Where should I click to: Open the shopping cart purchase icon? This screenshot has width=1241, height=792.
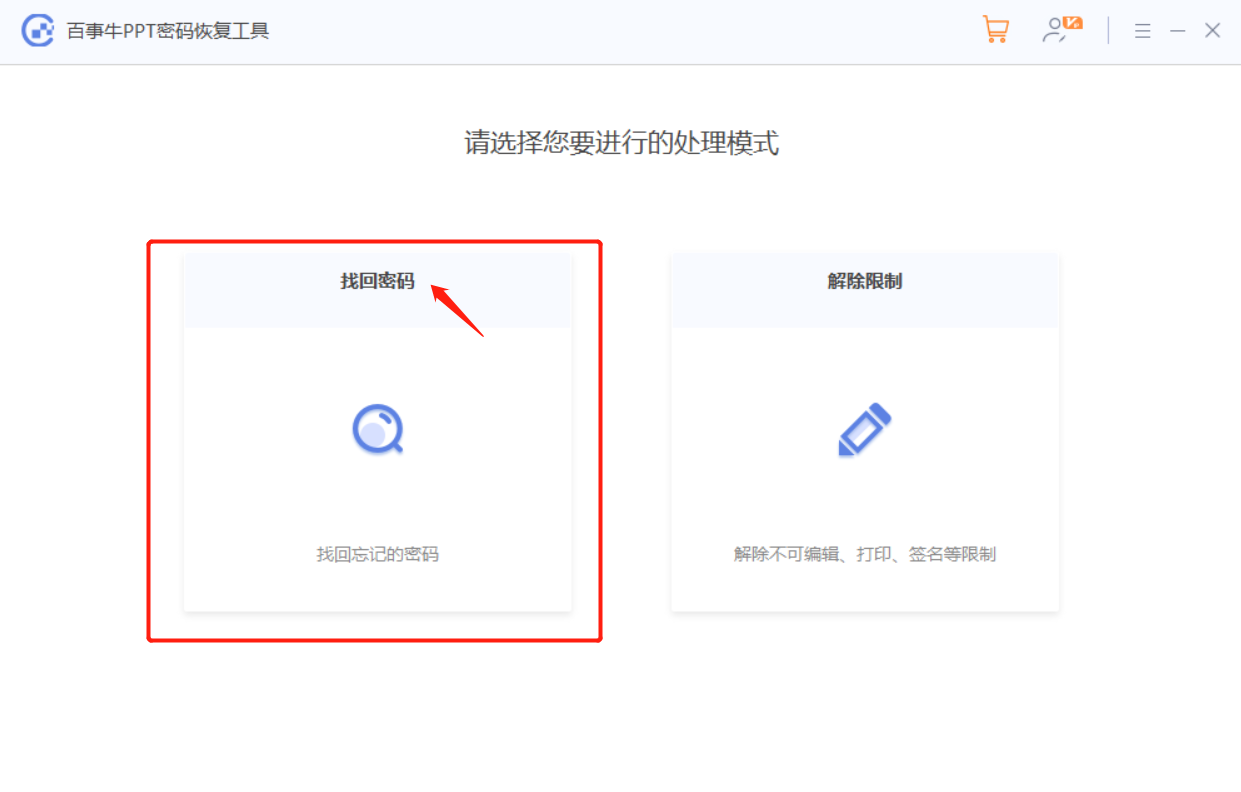(995, 30)
